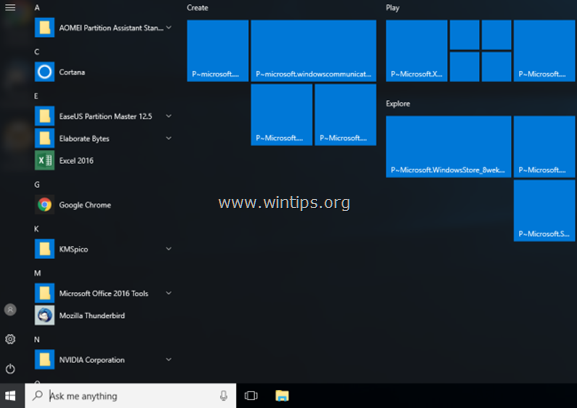The height and width of the screenshot is (408, 577).
Task: Open 'Excel 2016' entry text
Action: coord(77,160)
